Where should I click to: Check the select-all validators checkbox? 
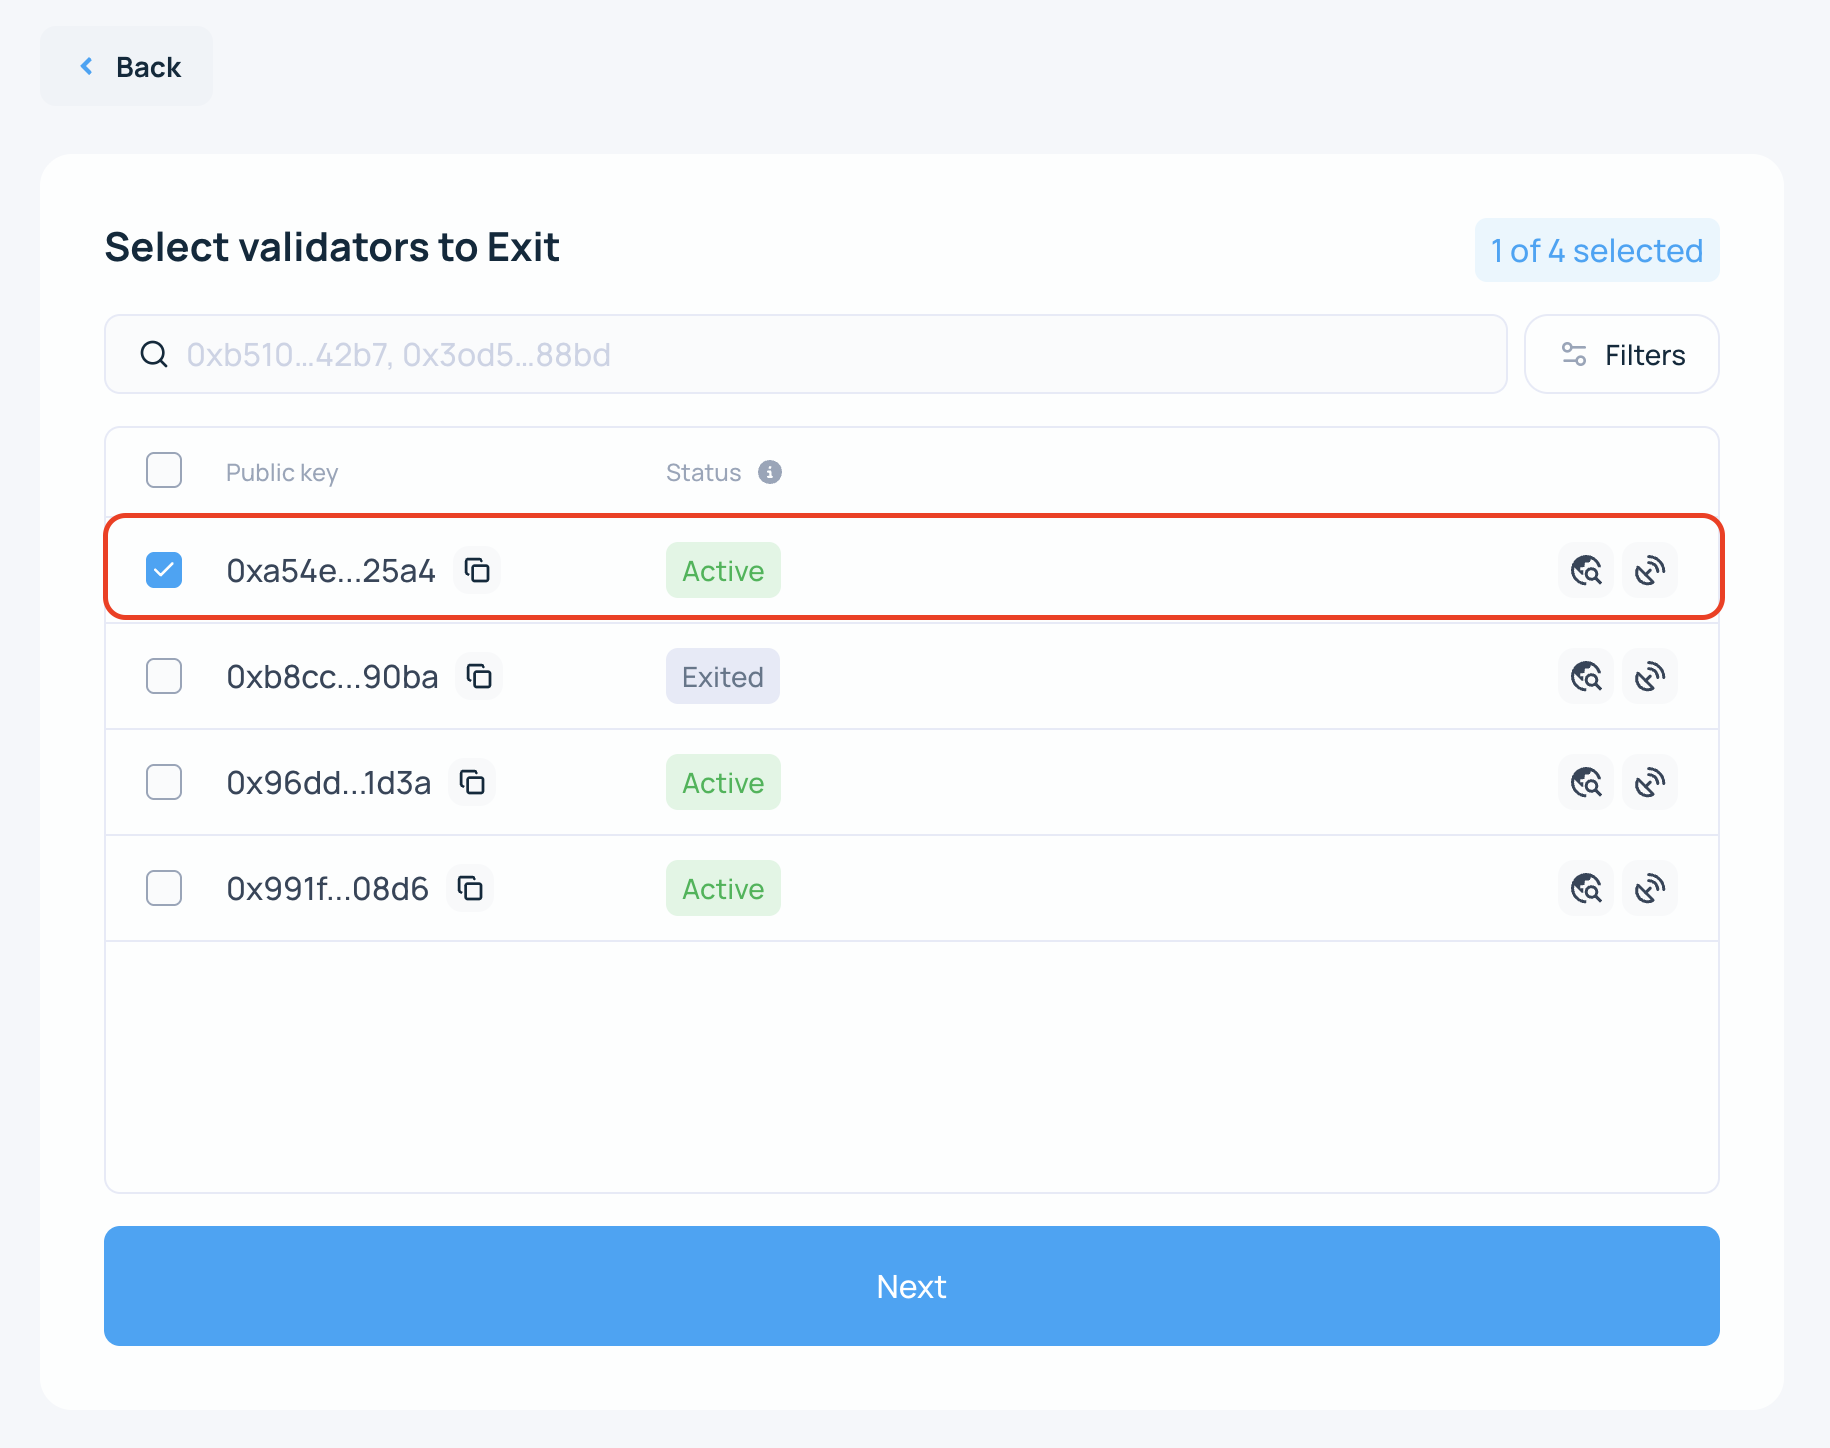[x=164, y=470]
